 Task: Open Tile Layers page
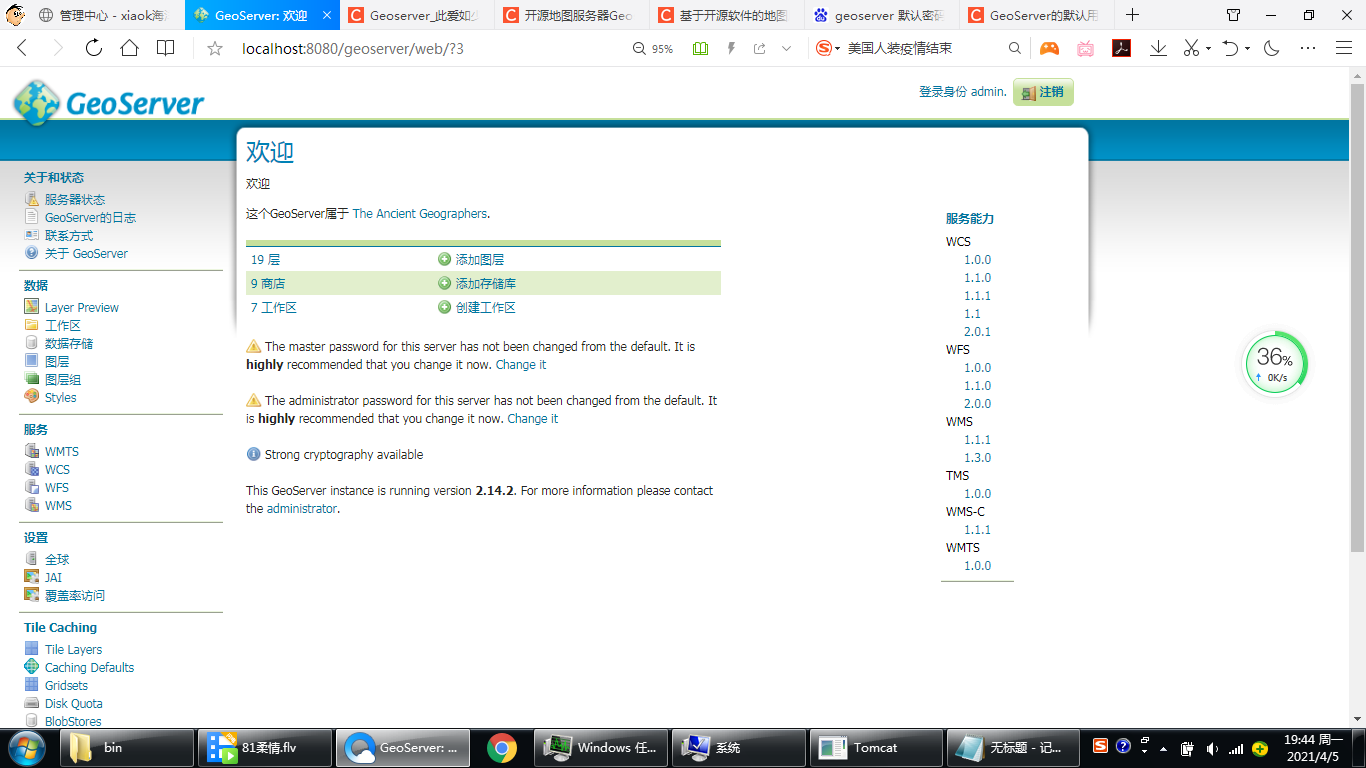coord(73,650)
